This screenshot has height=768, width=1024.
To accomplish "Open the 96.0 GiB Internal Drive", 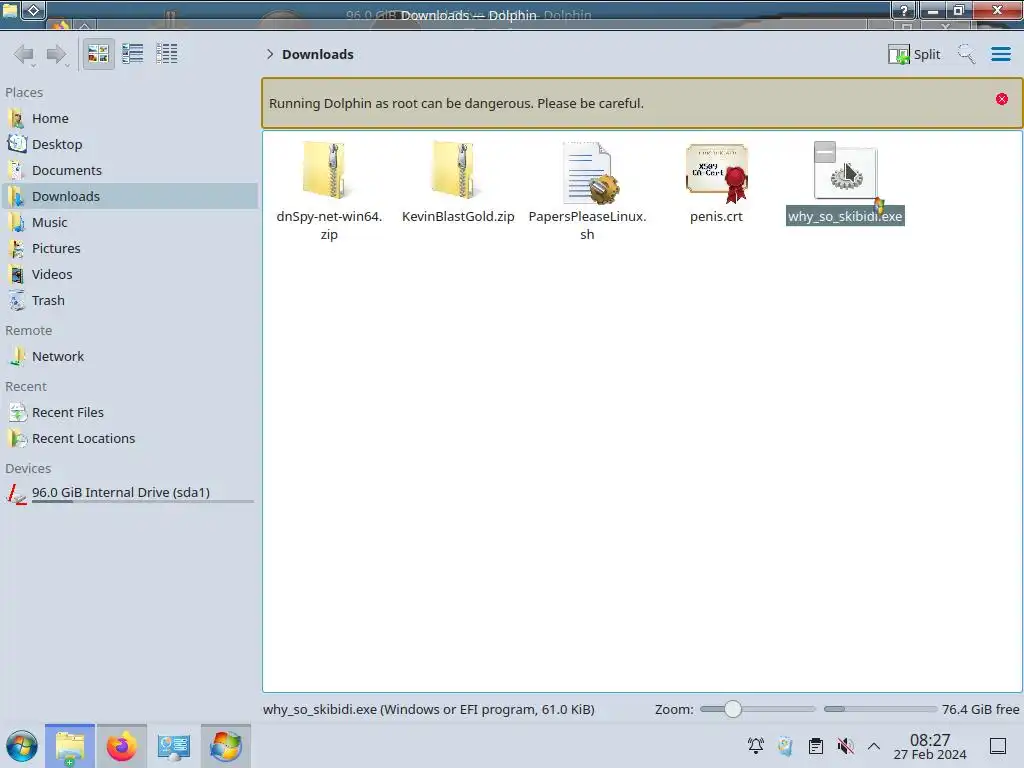I will tap(130, 493).
